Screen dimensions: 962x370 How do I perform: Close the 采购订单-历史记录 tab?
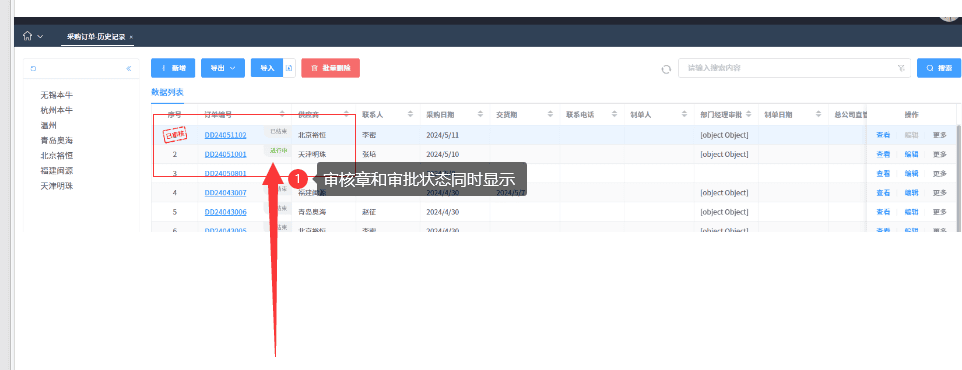tap(131, 37)
